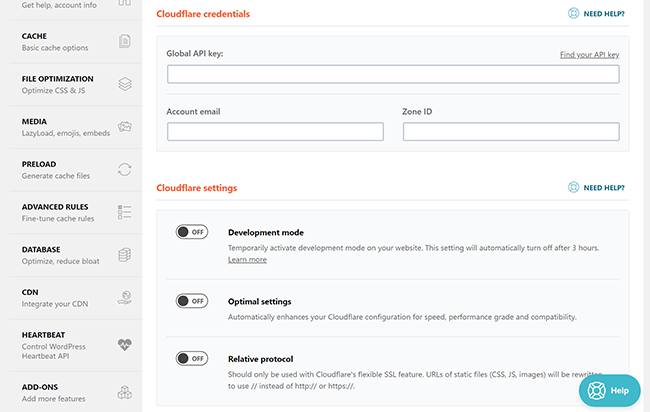This screenshot has height=412, width=650.
Task: Click the lifebuoy icon in floating Help button
Action: tap(597, 390)
